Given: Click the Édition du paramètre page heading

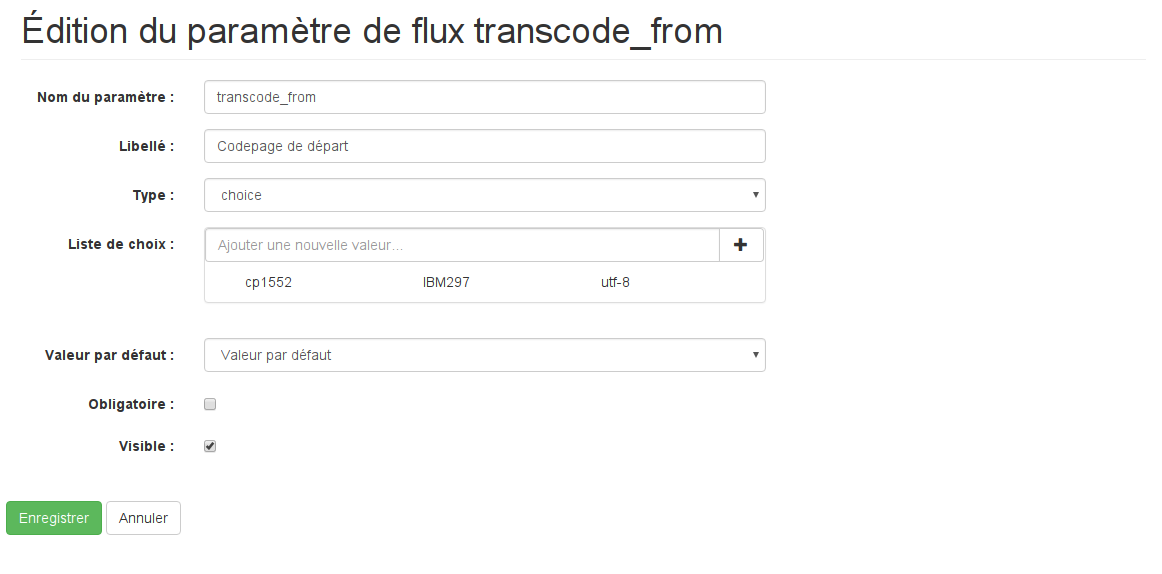Looking at the screenshot, I should (372, 31).
